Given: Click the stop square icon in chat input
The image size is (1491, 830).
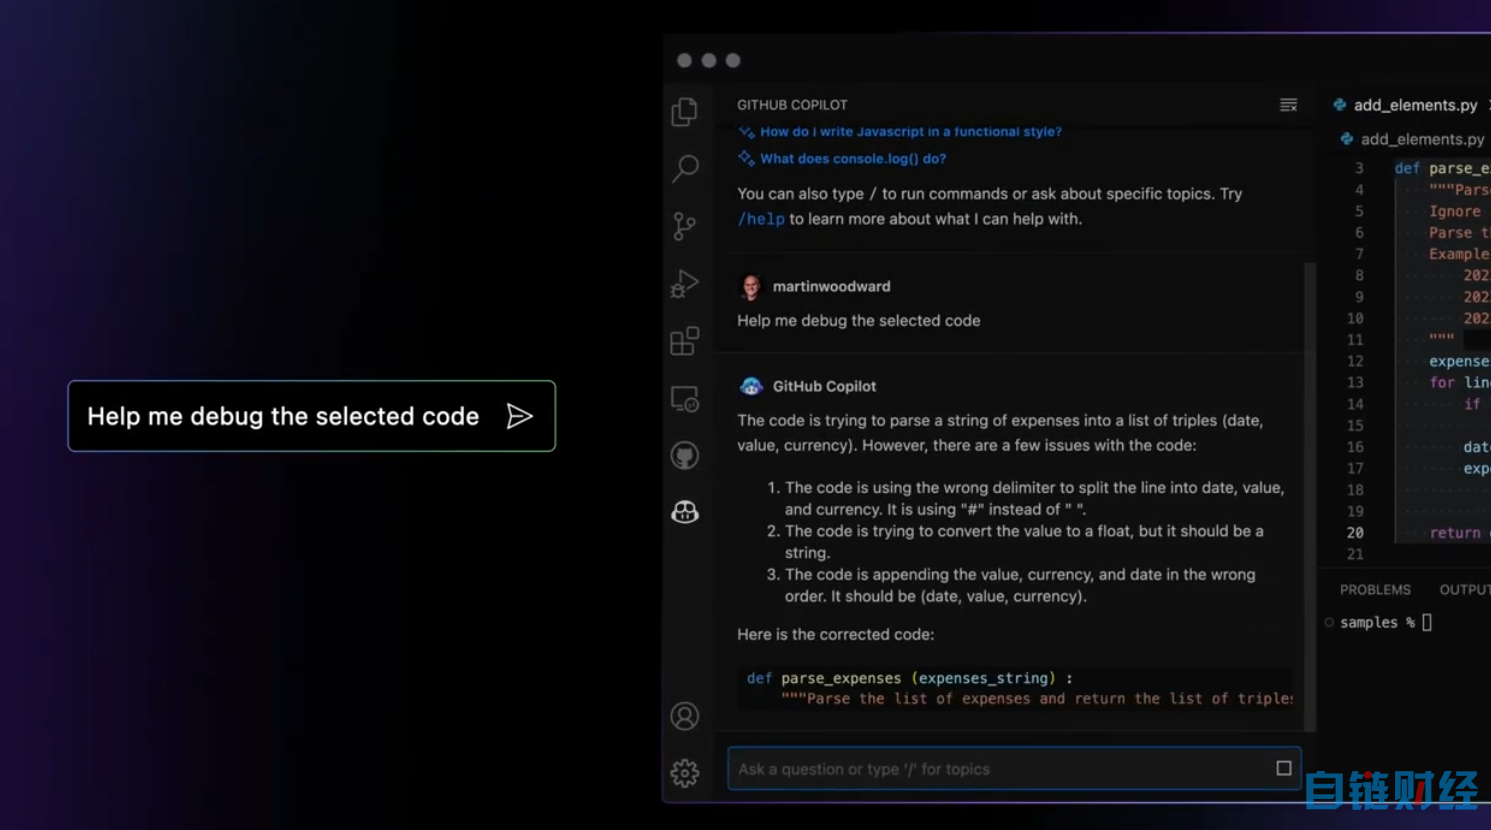Looking at the screenshot, I should [1284, 768].
